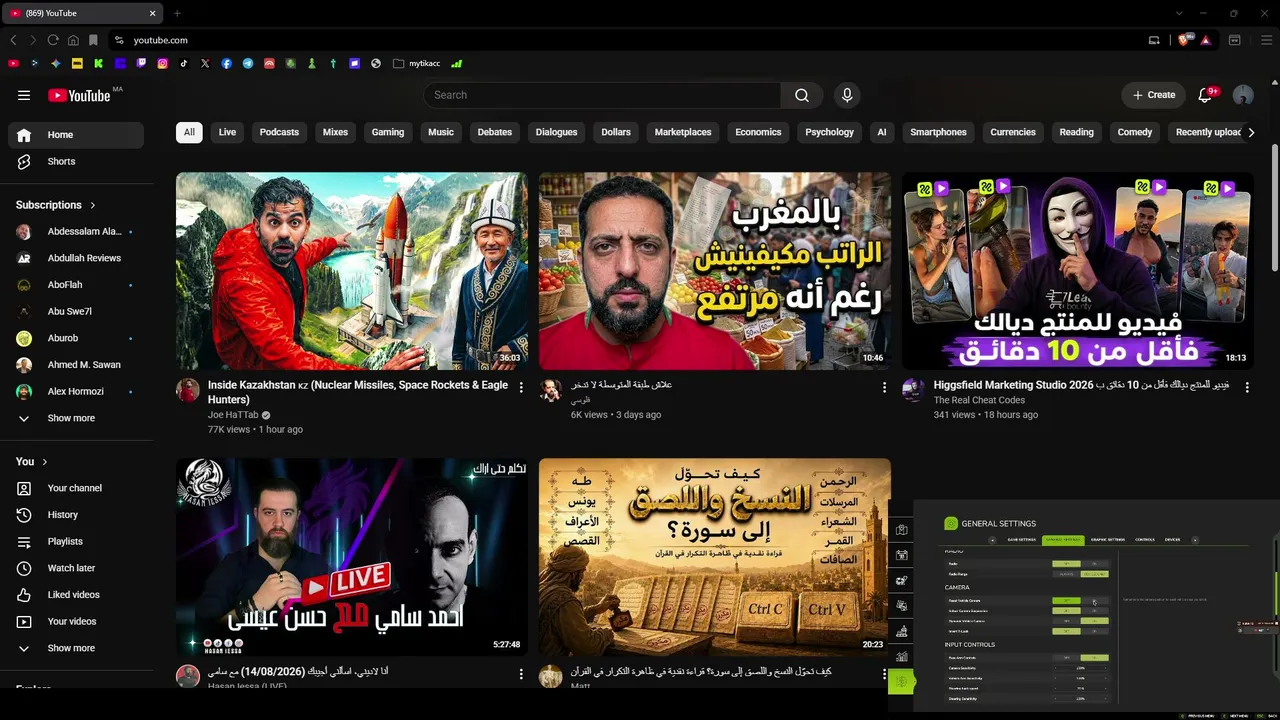Select the All filter chip

(189, 132)
